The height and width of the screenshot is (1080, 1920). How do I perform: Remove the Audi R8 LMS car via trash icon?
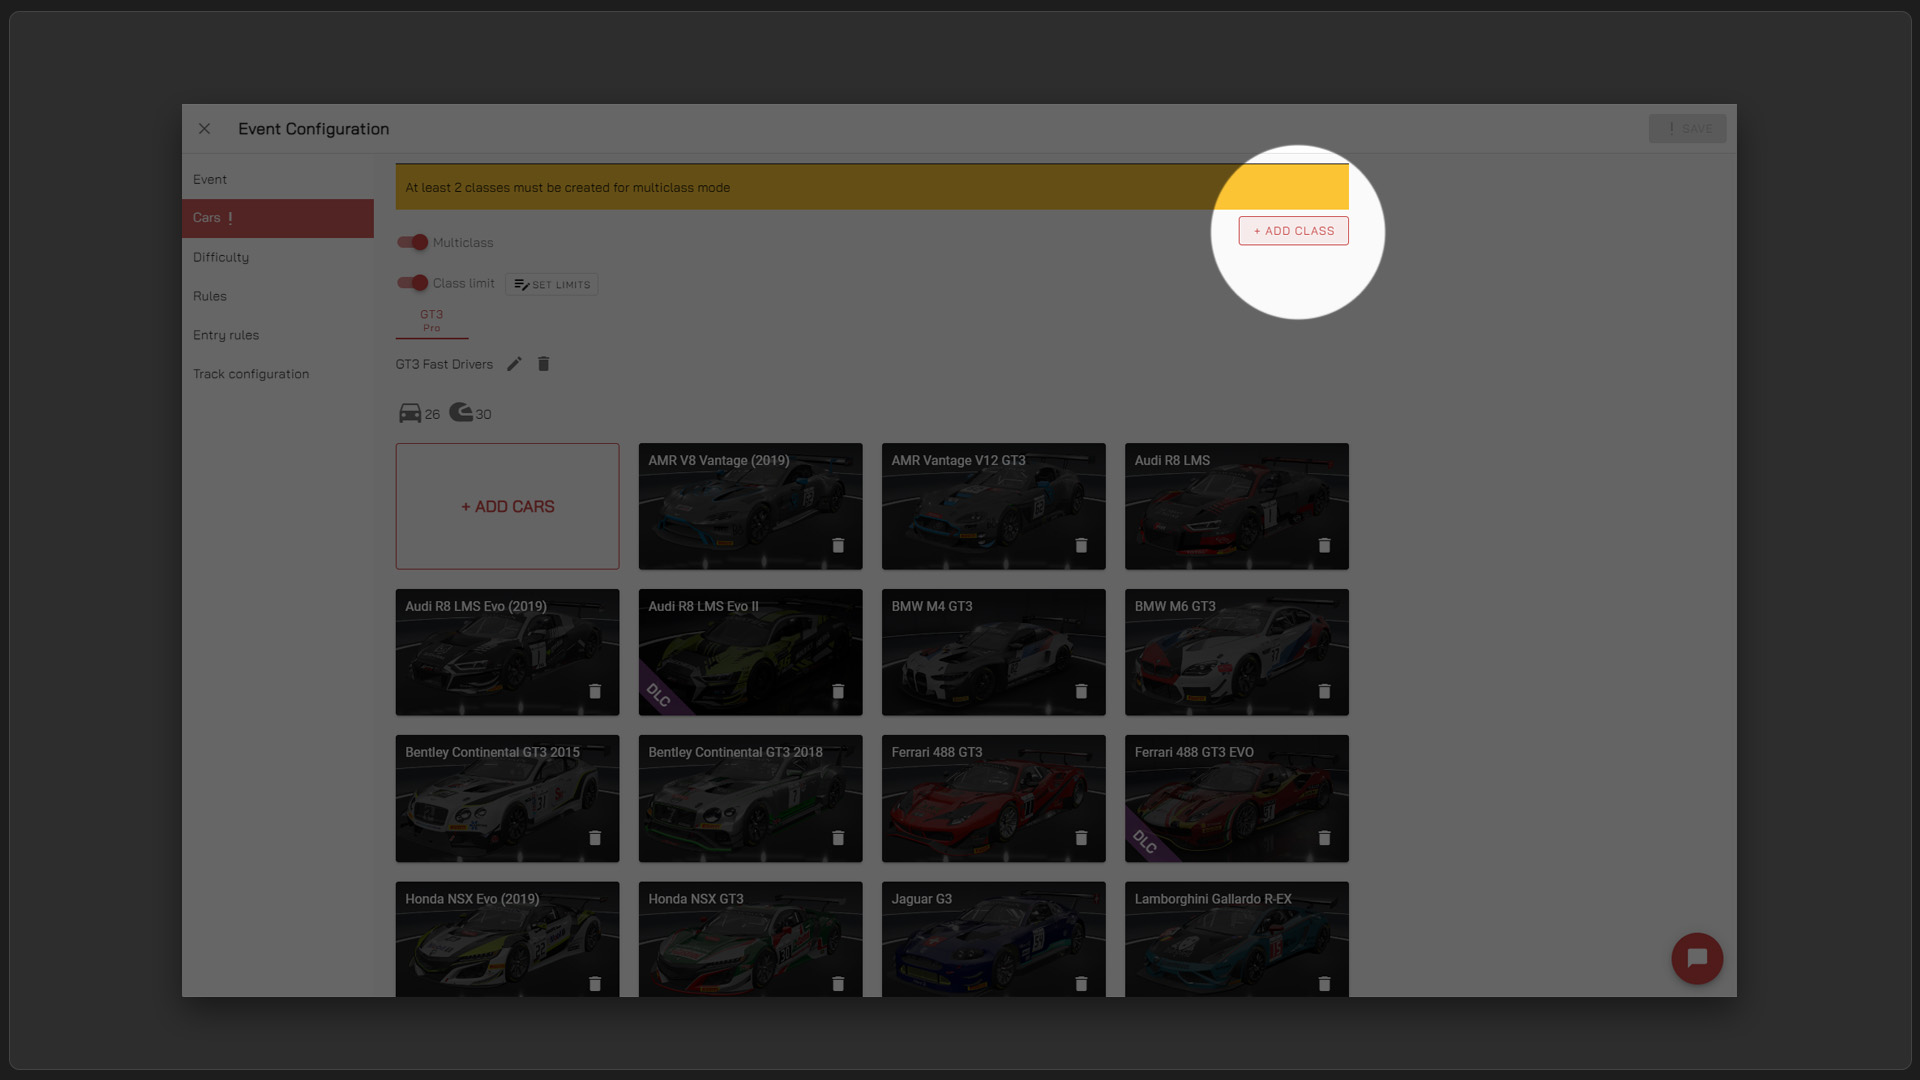(1324, 545)
